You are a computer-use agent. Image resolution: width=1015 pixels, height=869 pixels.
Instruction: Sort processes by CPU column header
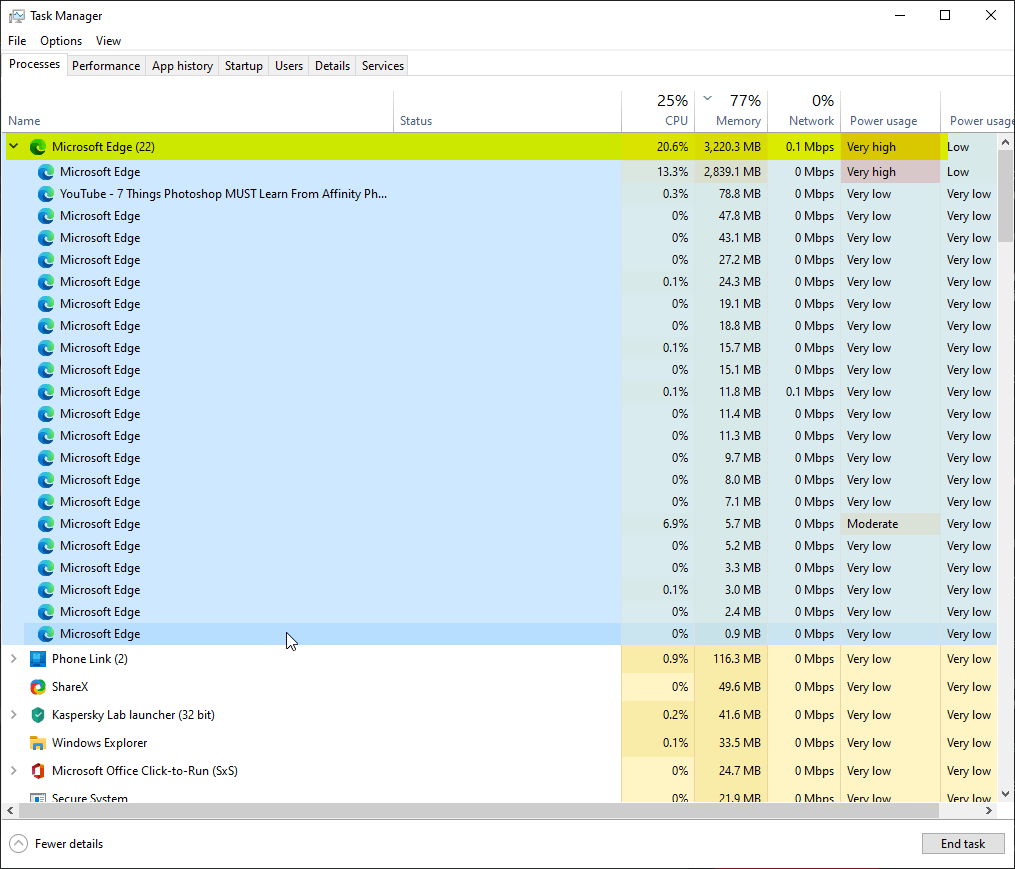point(658,111)
